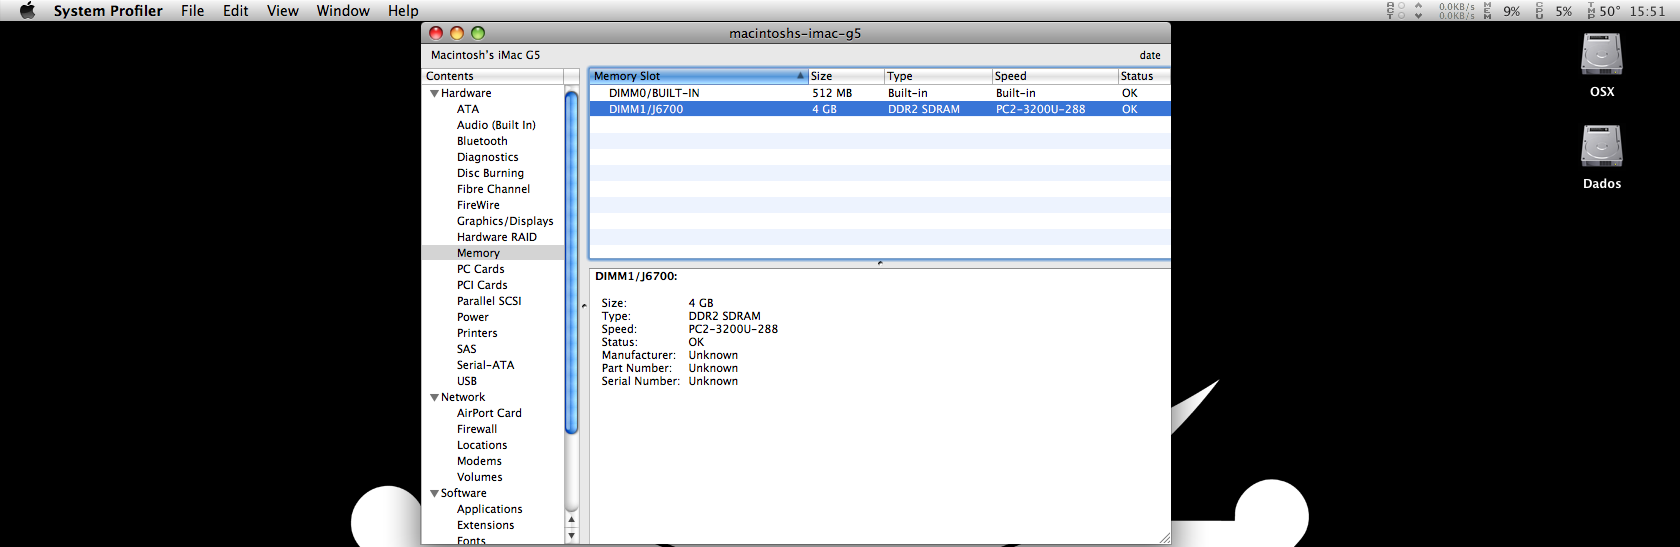The image size is (1680, 547).
Task: Select Bluetooth in the sidebar
Action: tap(482, 141)
